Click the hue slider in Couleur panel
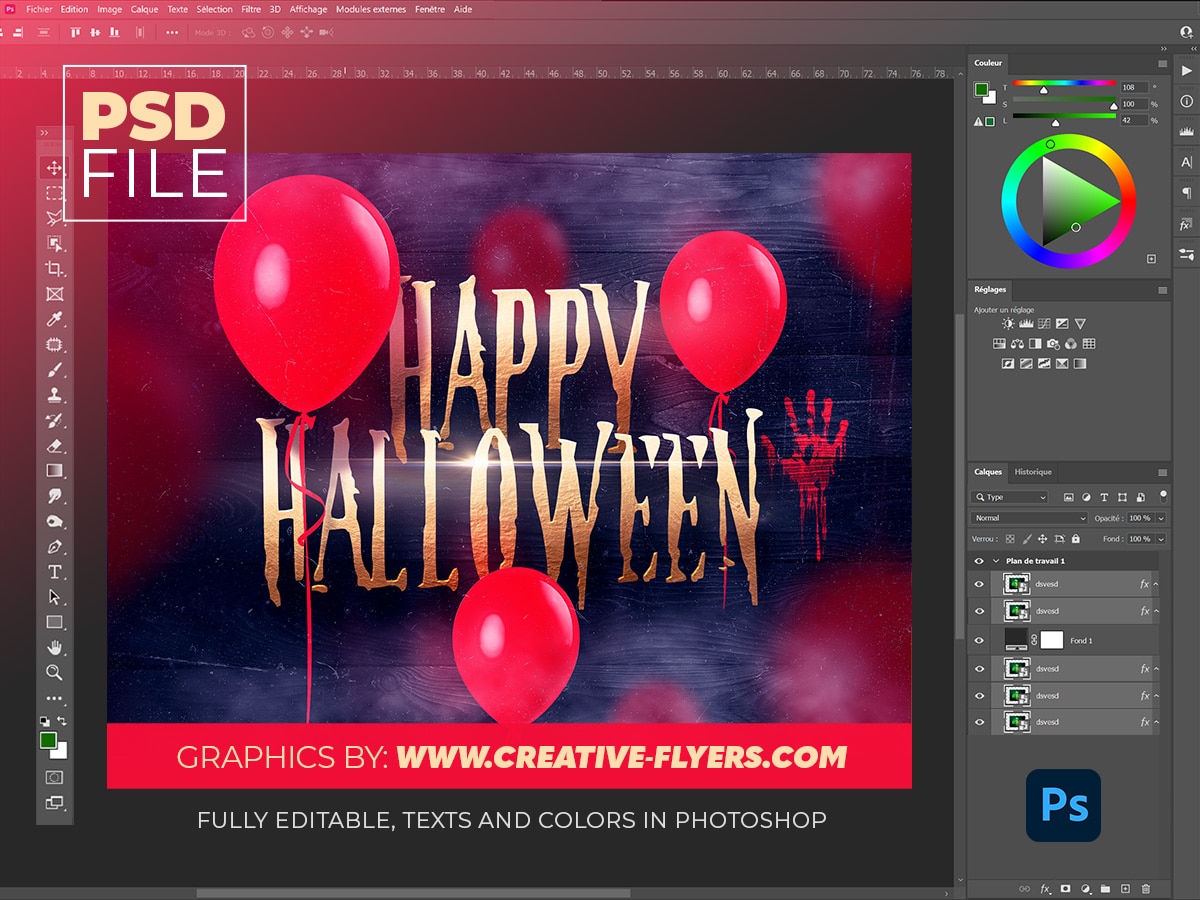 click(x=1064, y=84)
